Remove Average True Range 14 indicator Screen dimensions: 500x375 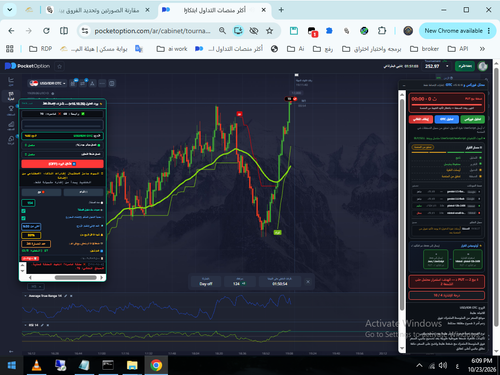coord(71,296)
